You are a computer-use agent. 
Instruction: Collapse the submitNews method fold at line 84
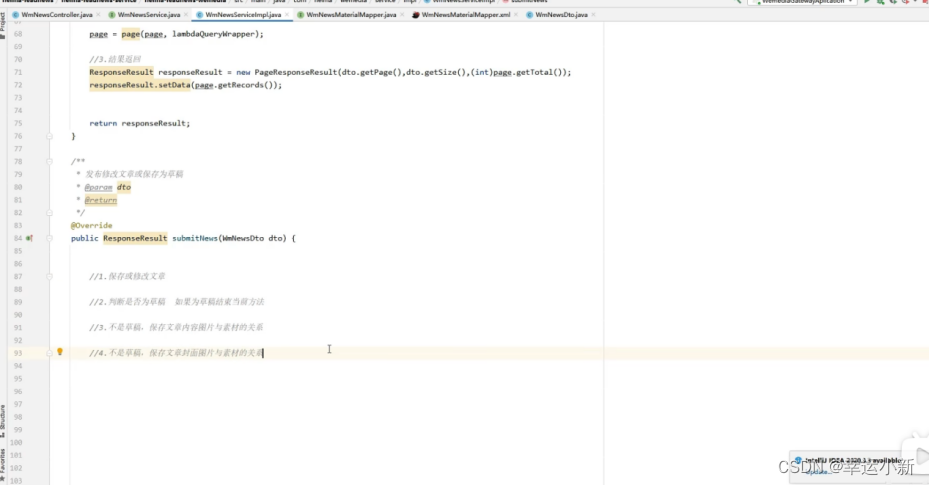[49, 238]
